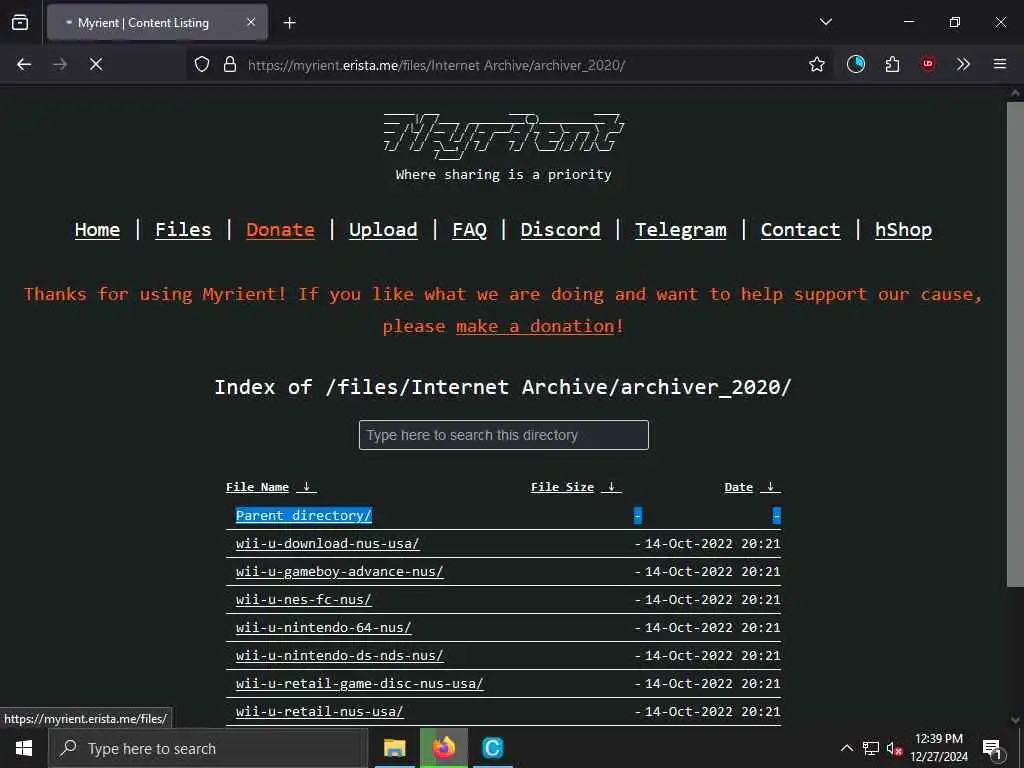Open network status tray icon
The width and height of the screenshot is (1024, 768).
[x=871, y=748]
